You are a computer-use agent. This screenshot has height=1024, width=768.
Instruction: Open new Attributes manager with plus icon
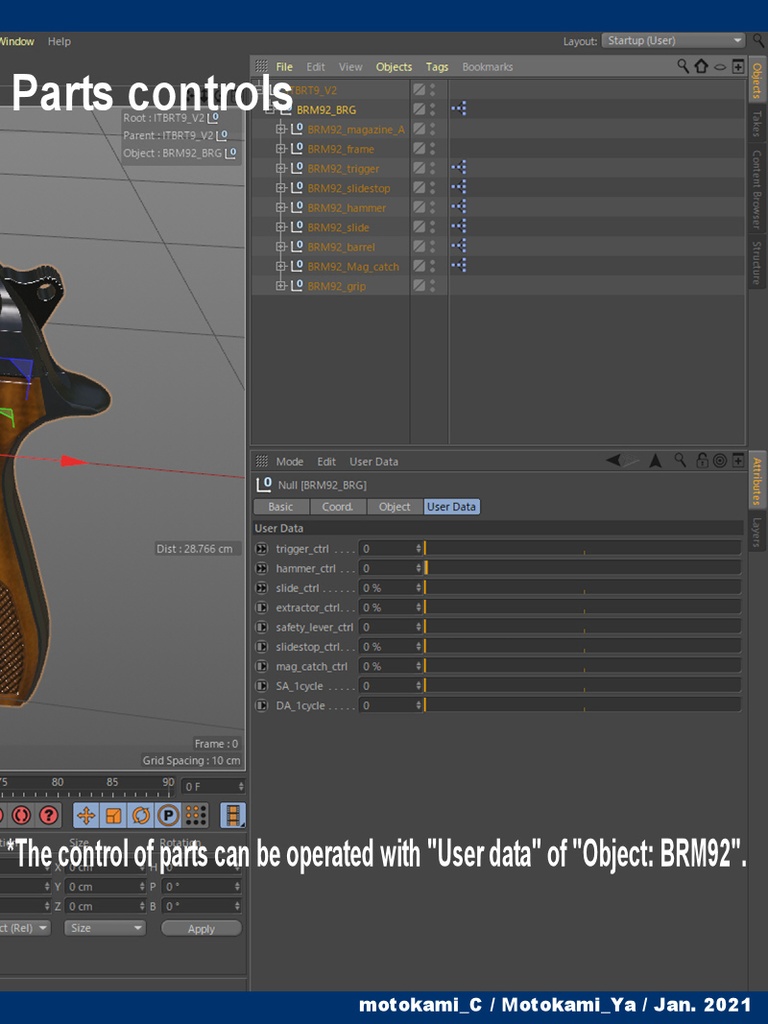pos(738,460)
